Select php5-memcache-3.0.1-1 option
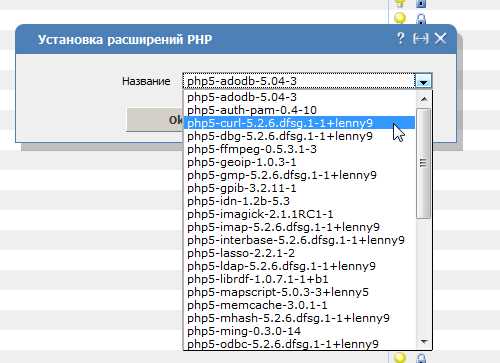 [x=299, y=305]
